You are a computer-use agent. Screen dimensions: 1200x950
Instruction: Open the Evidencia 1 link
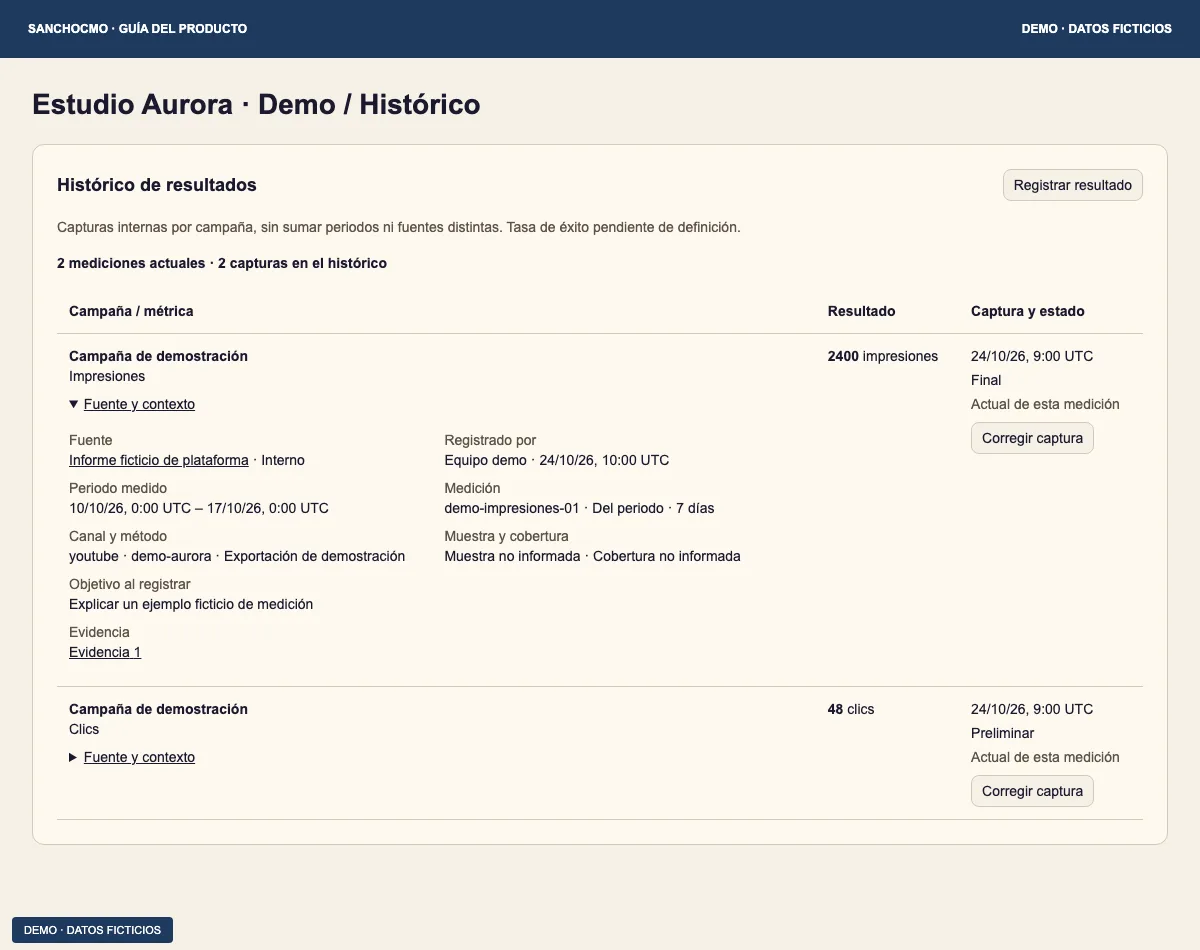[105, 652]
